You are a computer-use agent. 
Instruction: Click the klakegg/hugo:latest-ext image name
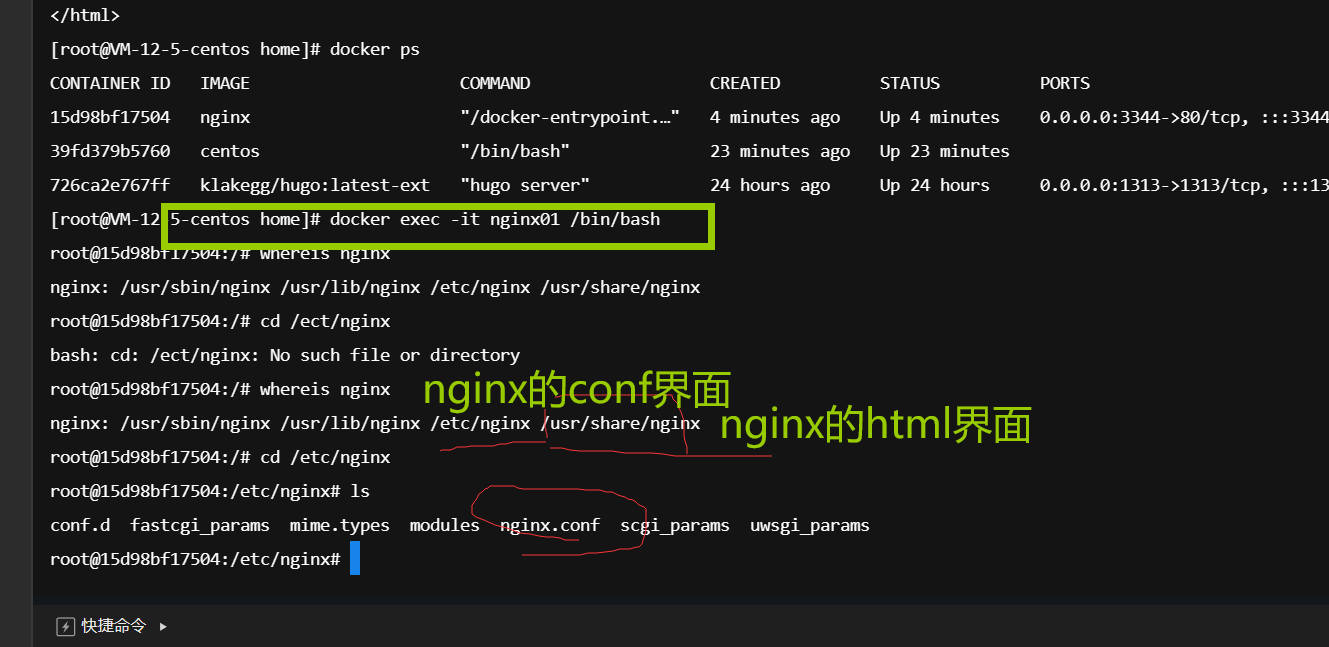tap(315, 185)
